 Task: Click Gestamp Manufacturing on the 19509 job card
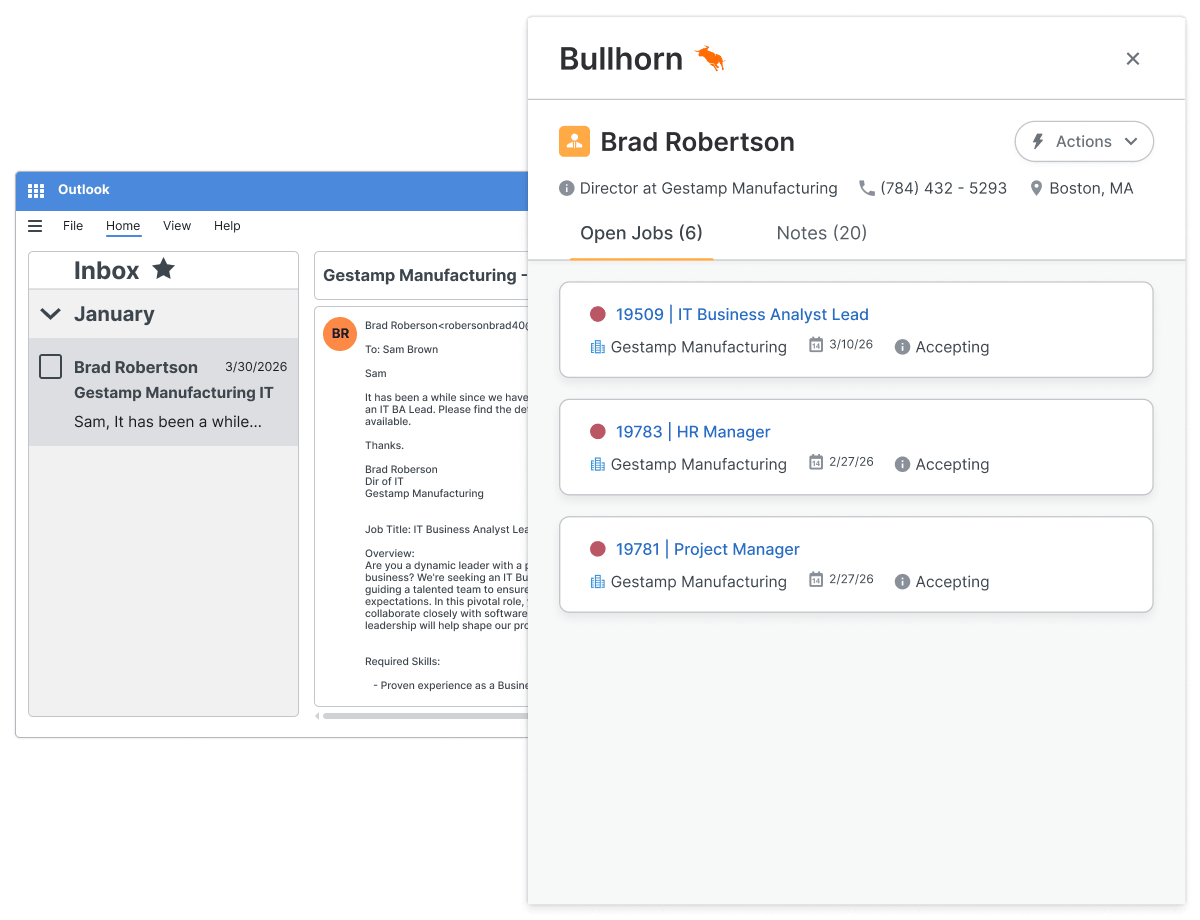pos(699,347)
